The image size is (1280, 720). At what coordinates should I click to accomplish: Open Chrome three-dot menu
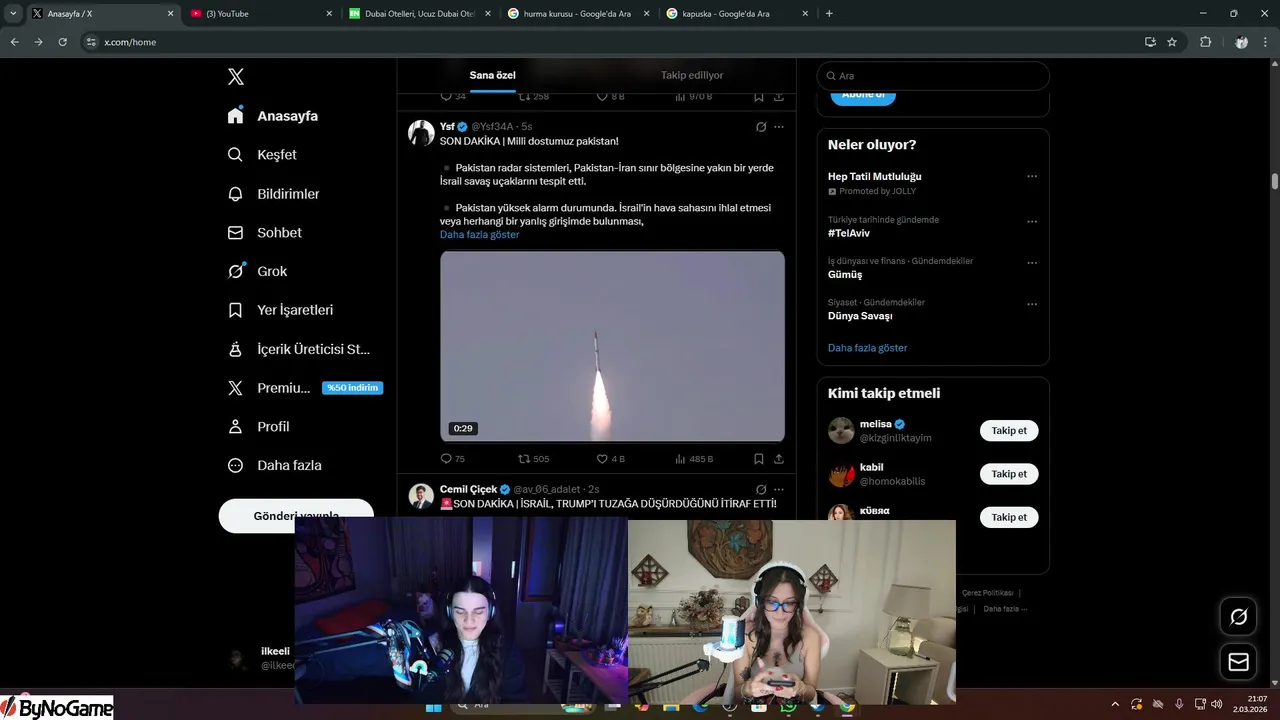click(x=1266, y=42)
